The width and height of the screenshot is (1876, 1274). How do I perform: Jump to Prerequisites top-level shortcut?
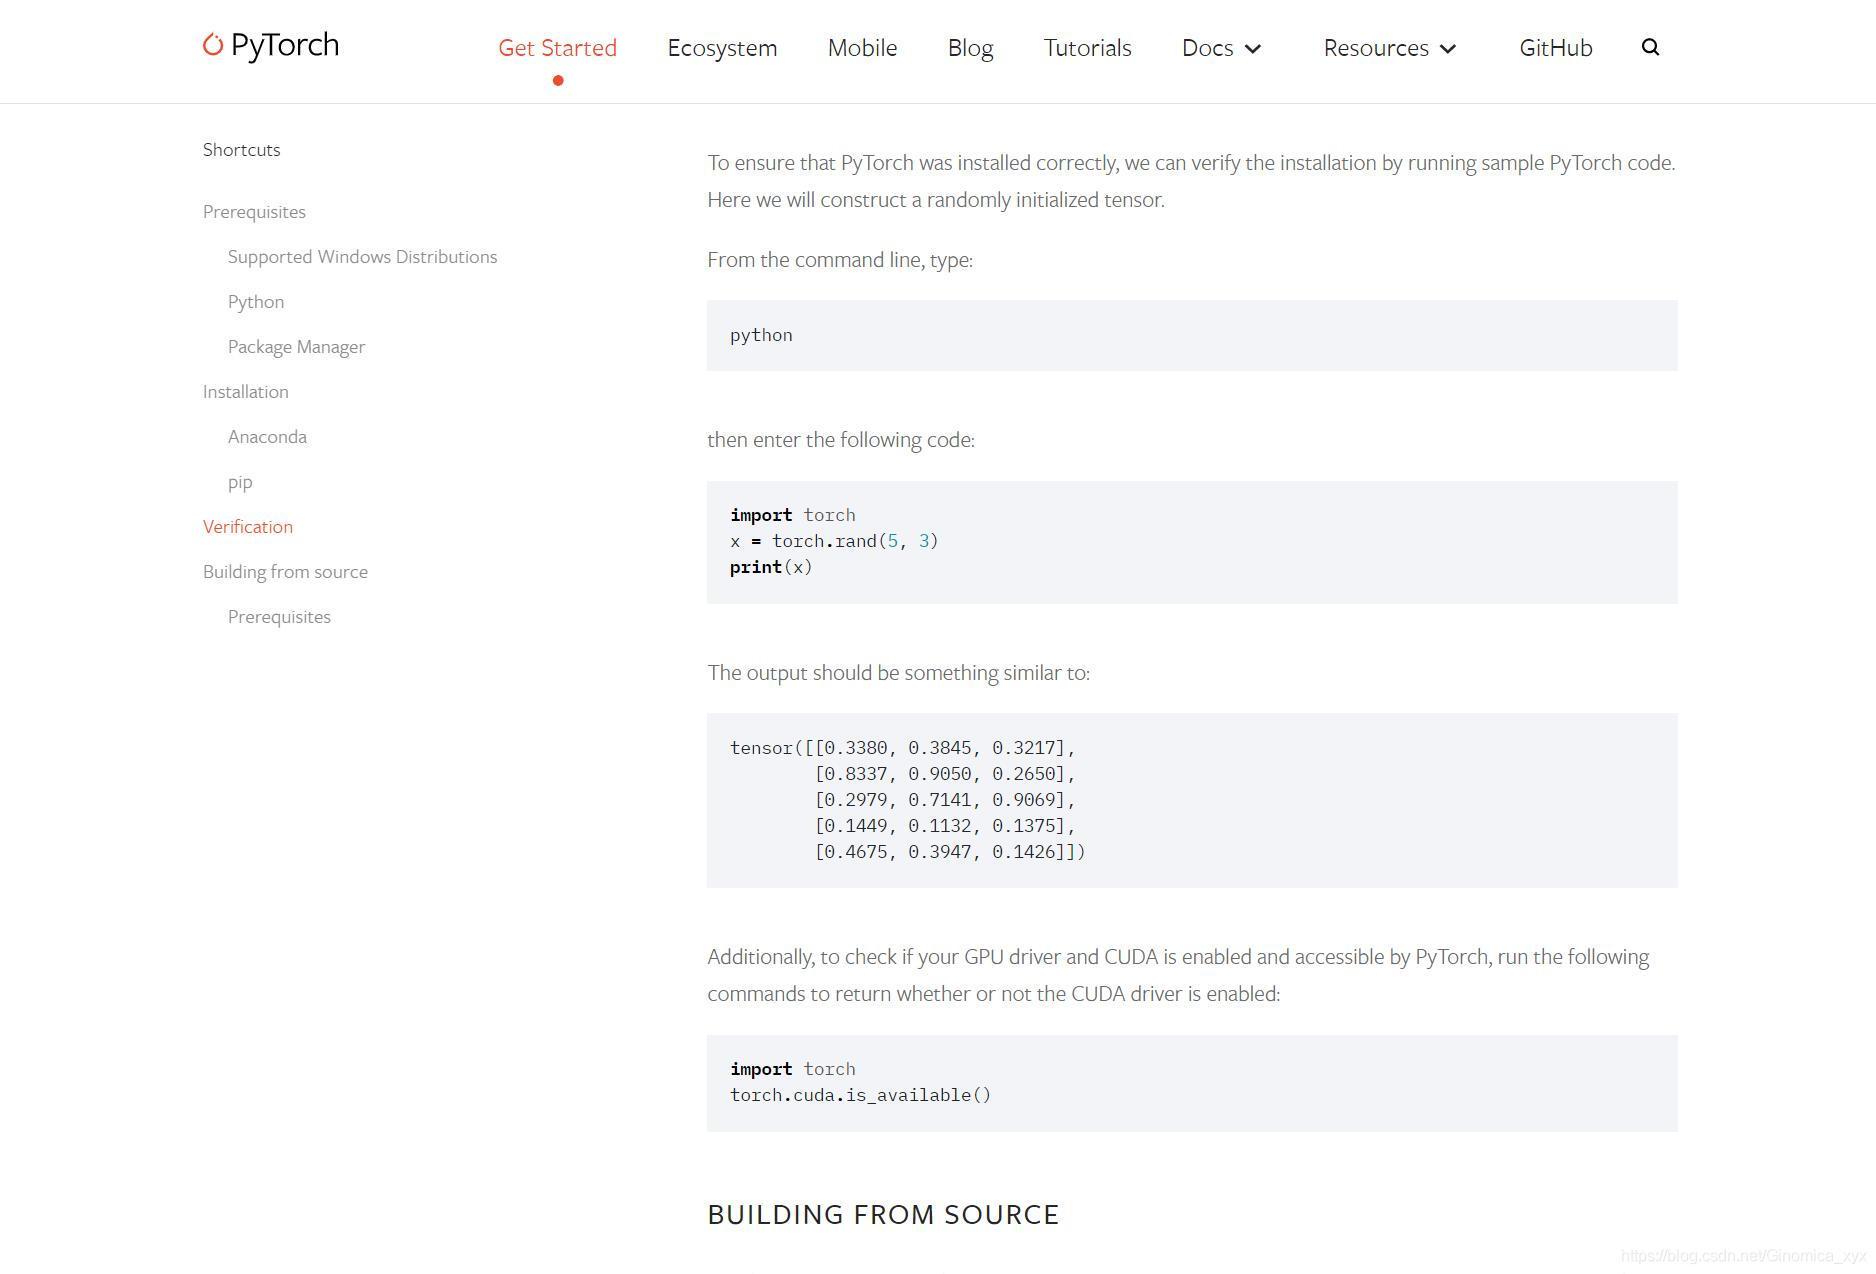coord(254,212)
